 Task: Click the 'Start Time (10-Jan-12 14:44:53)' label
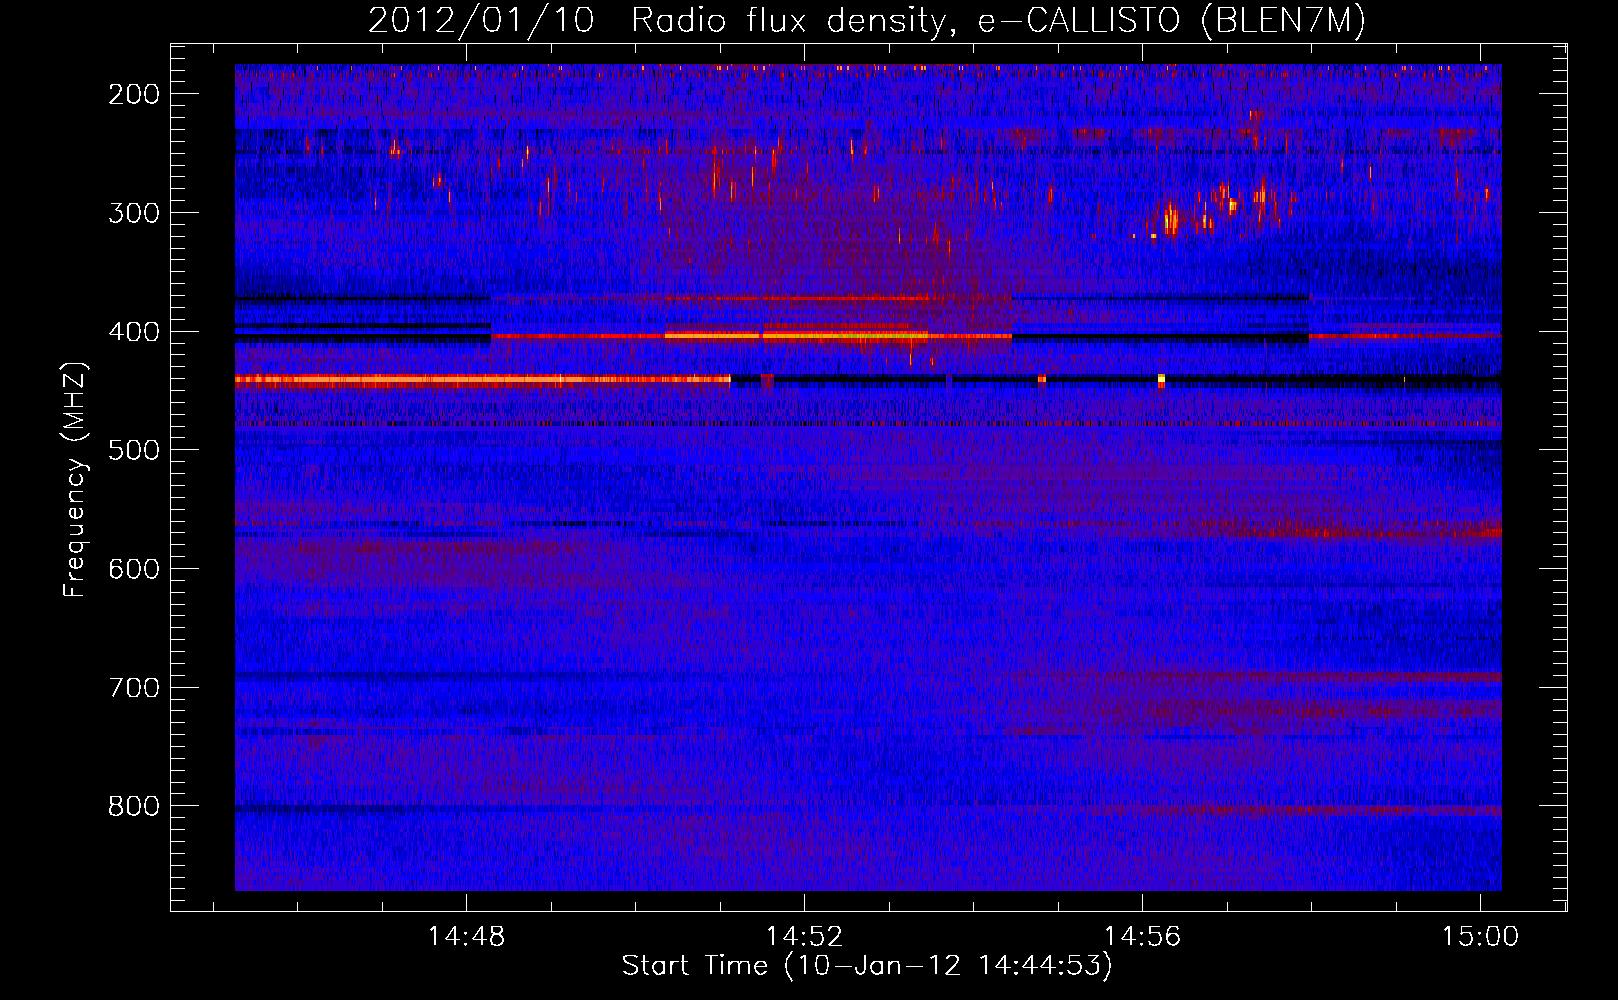(x=867, y=966)
